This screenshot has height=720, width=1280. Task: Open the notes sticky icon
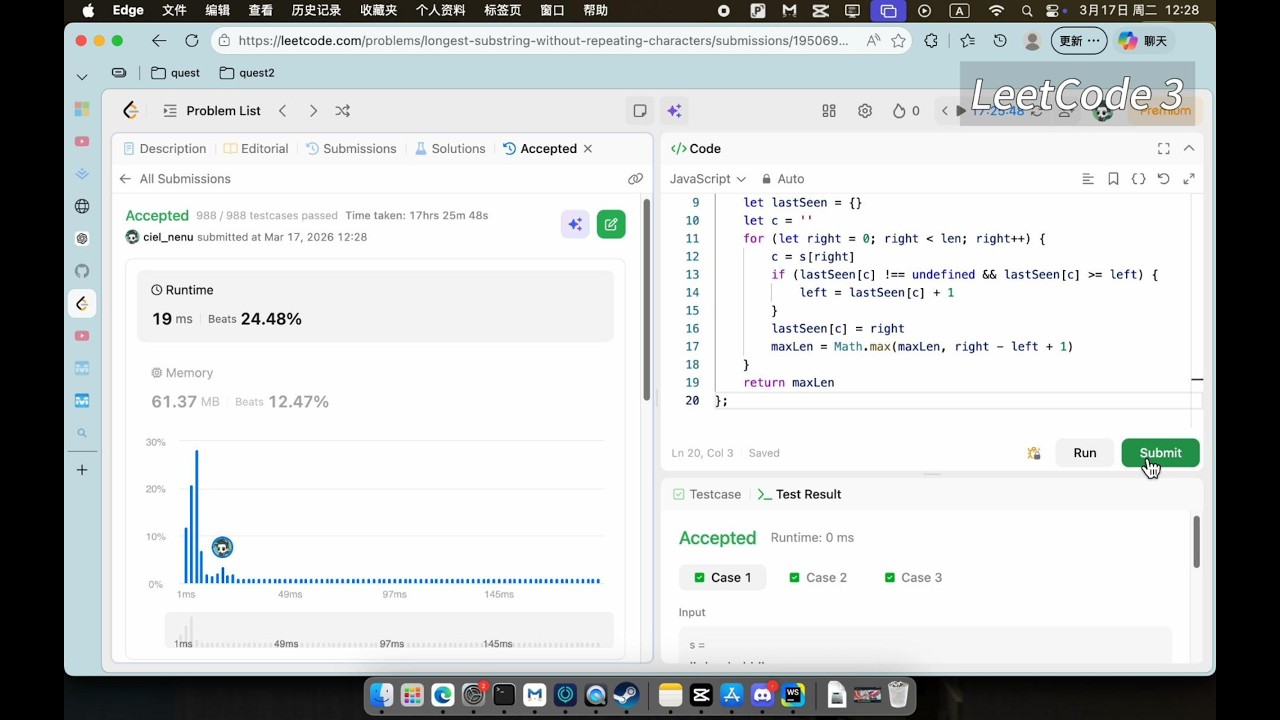click(640, 111)
